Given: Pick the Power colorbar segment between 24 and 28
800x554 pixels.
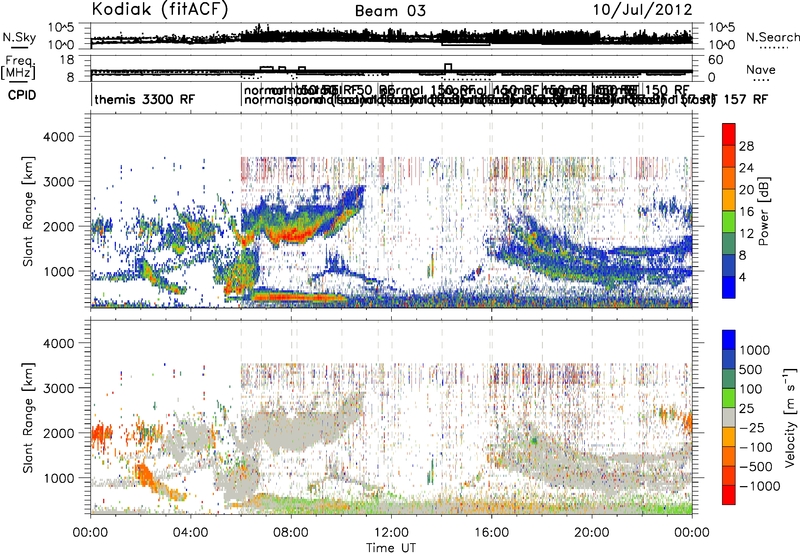Looking at the screenshot, I should [729, 156].
